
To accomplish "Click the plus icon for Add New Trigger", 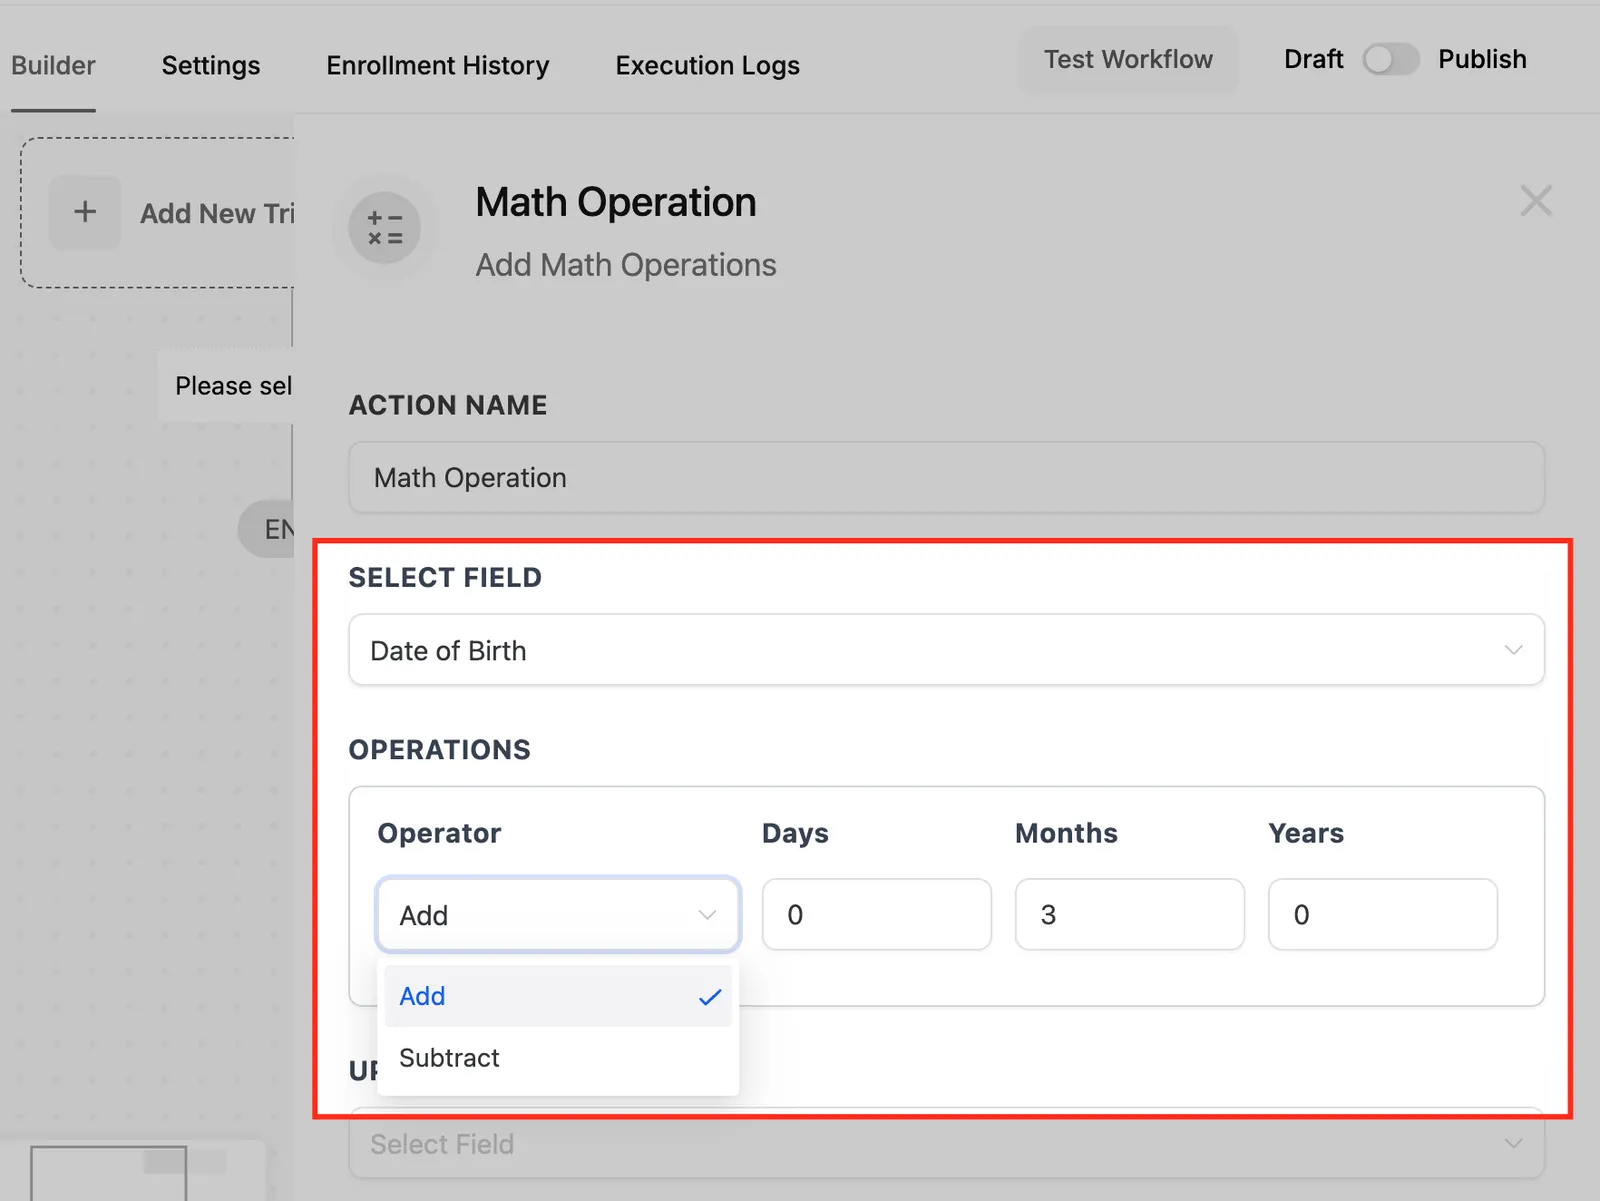I will coord(85,212).
